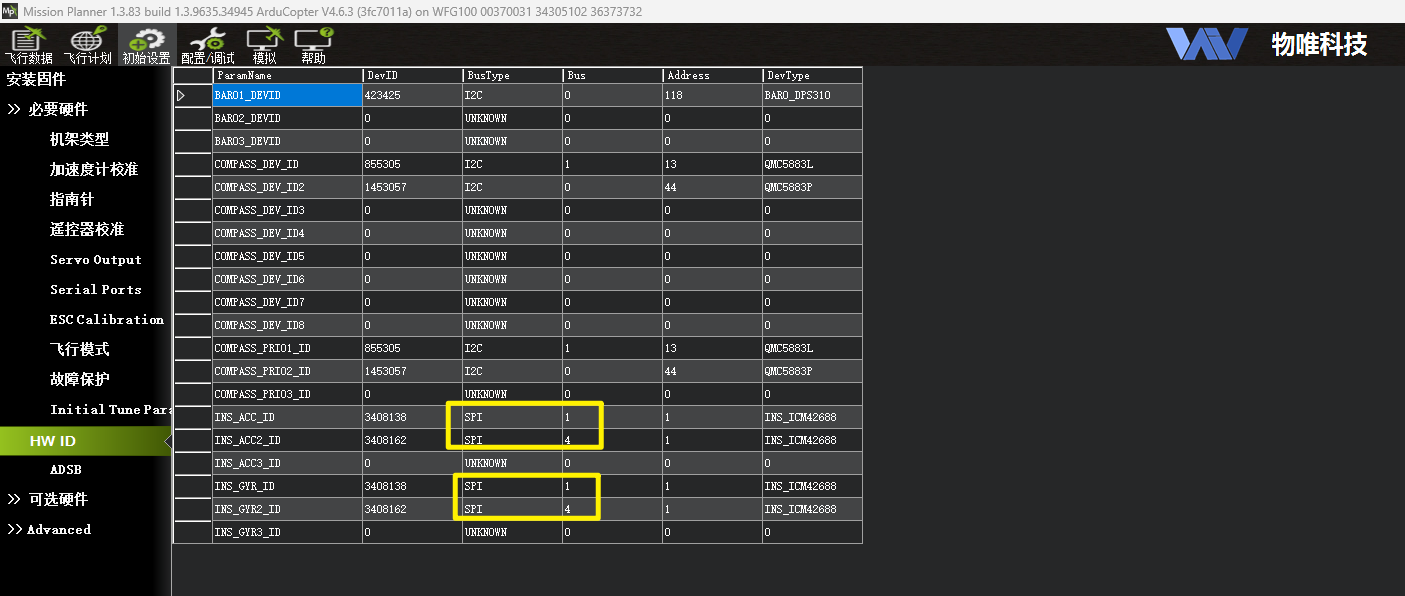The height and width of the screenshot is (596, 1405).
Task: Open Initial Tune Parameters page
Action: click(x=111, y=409)
